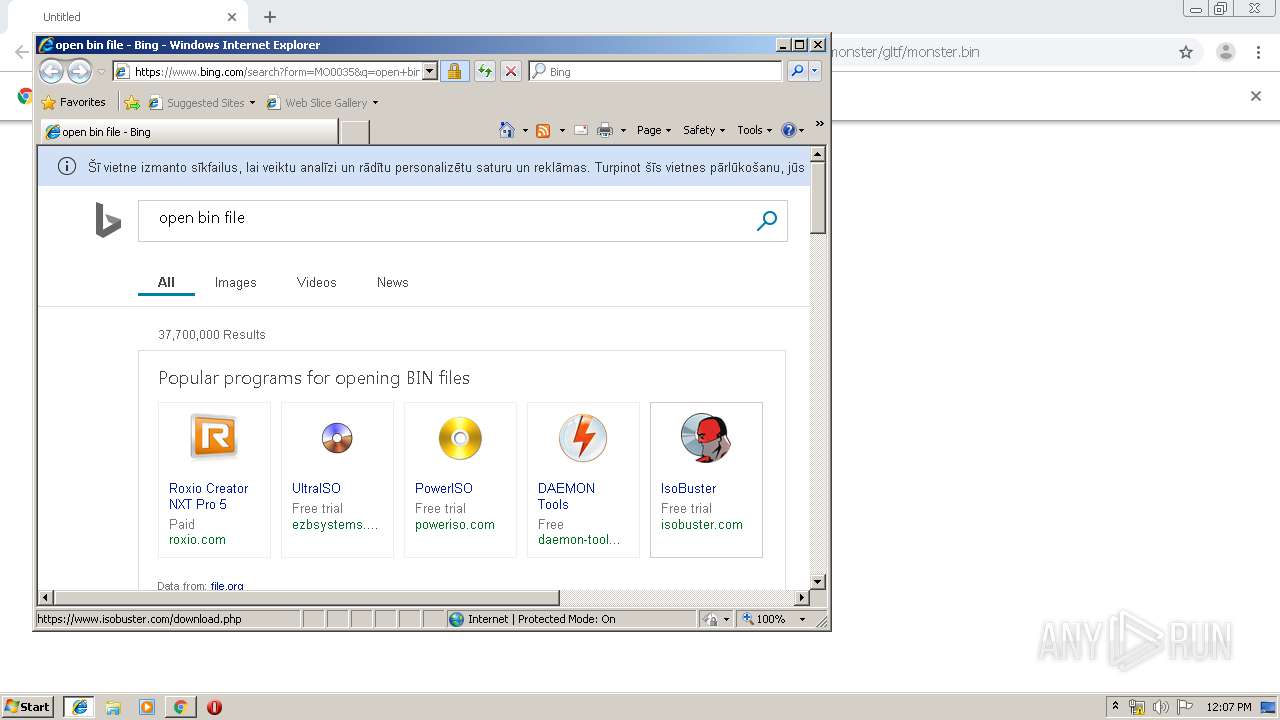This screenshot has height=720, width=1280.
Task: Open the search provider dropdown arrow
Action: click(x=815, y=71)
